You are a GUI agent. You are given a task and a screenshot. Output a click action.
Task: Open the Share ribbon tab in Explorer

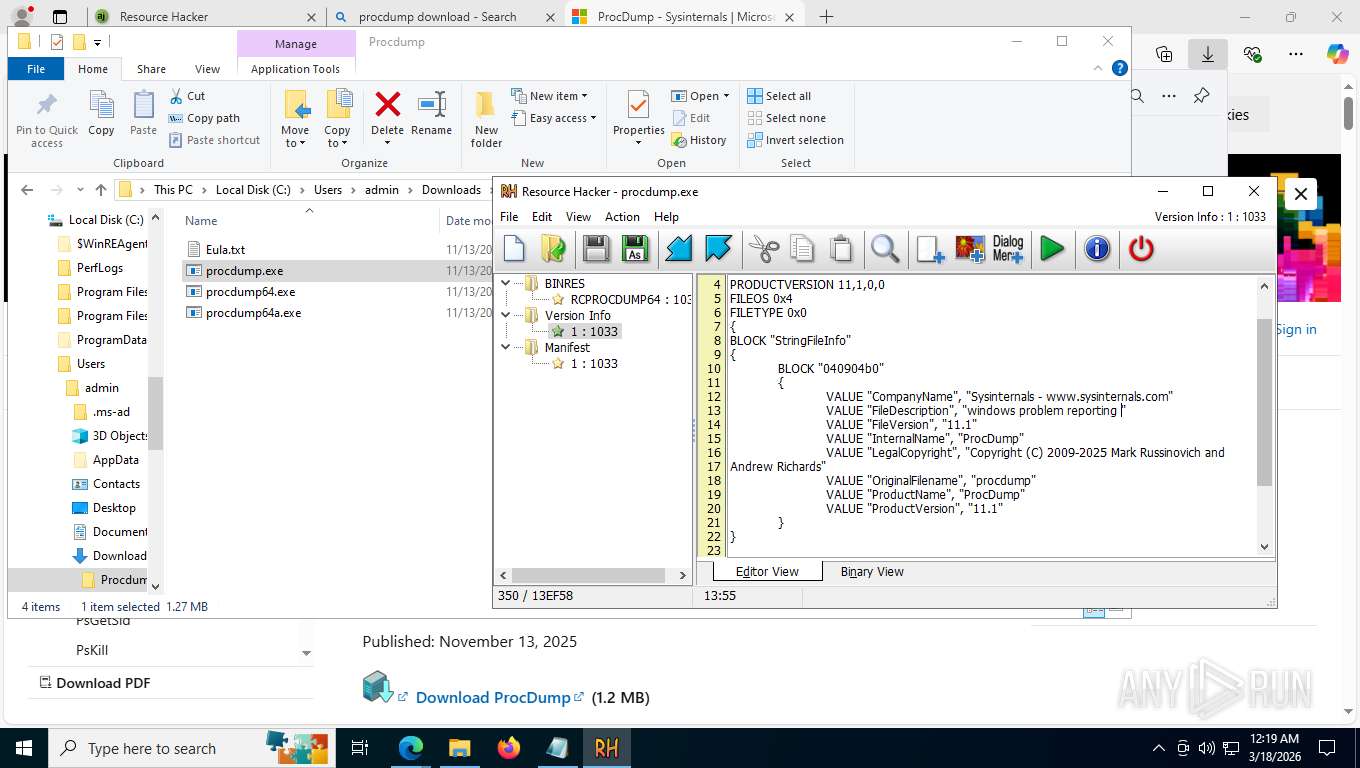pyautogui.click(x=151, y=69)
